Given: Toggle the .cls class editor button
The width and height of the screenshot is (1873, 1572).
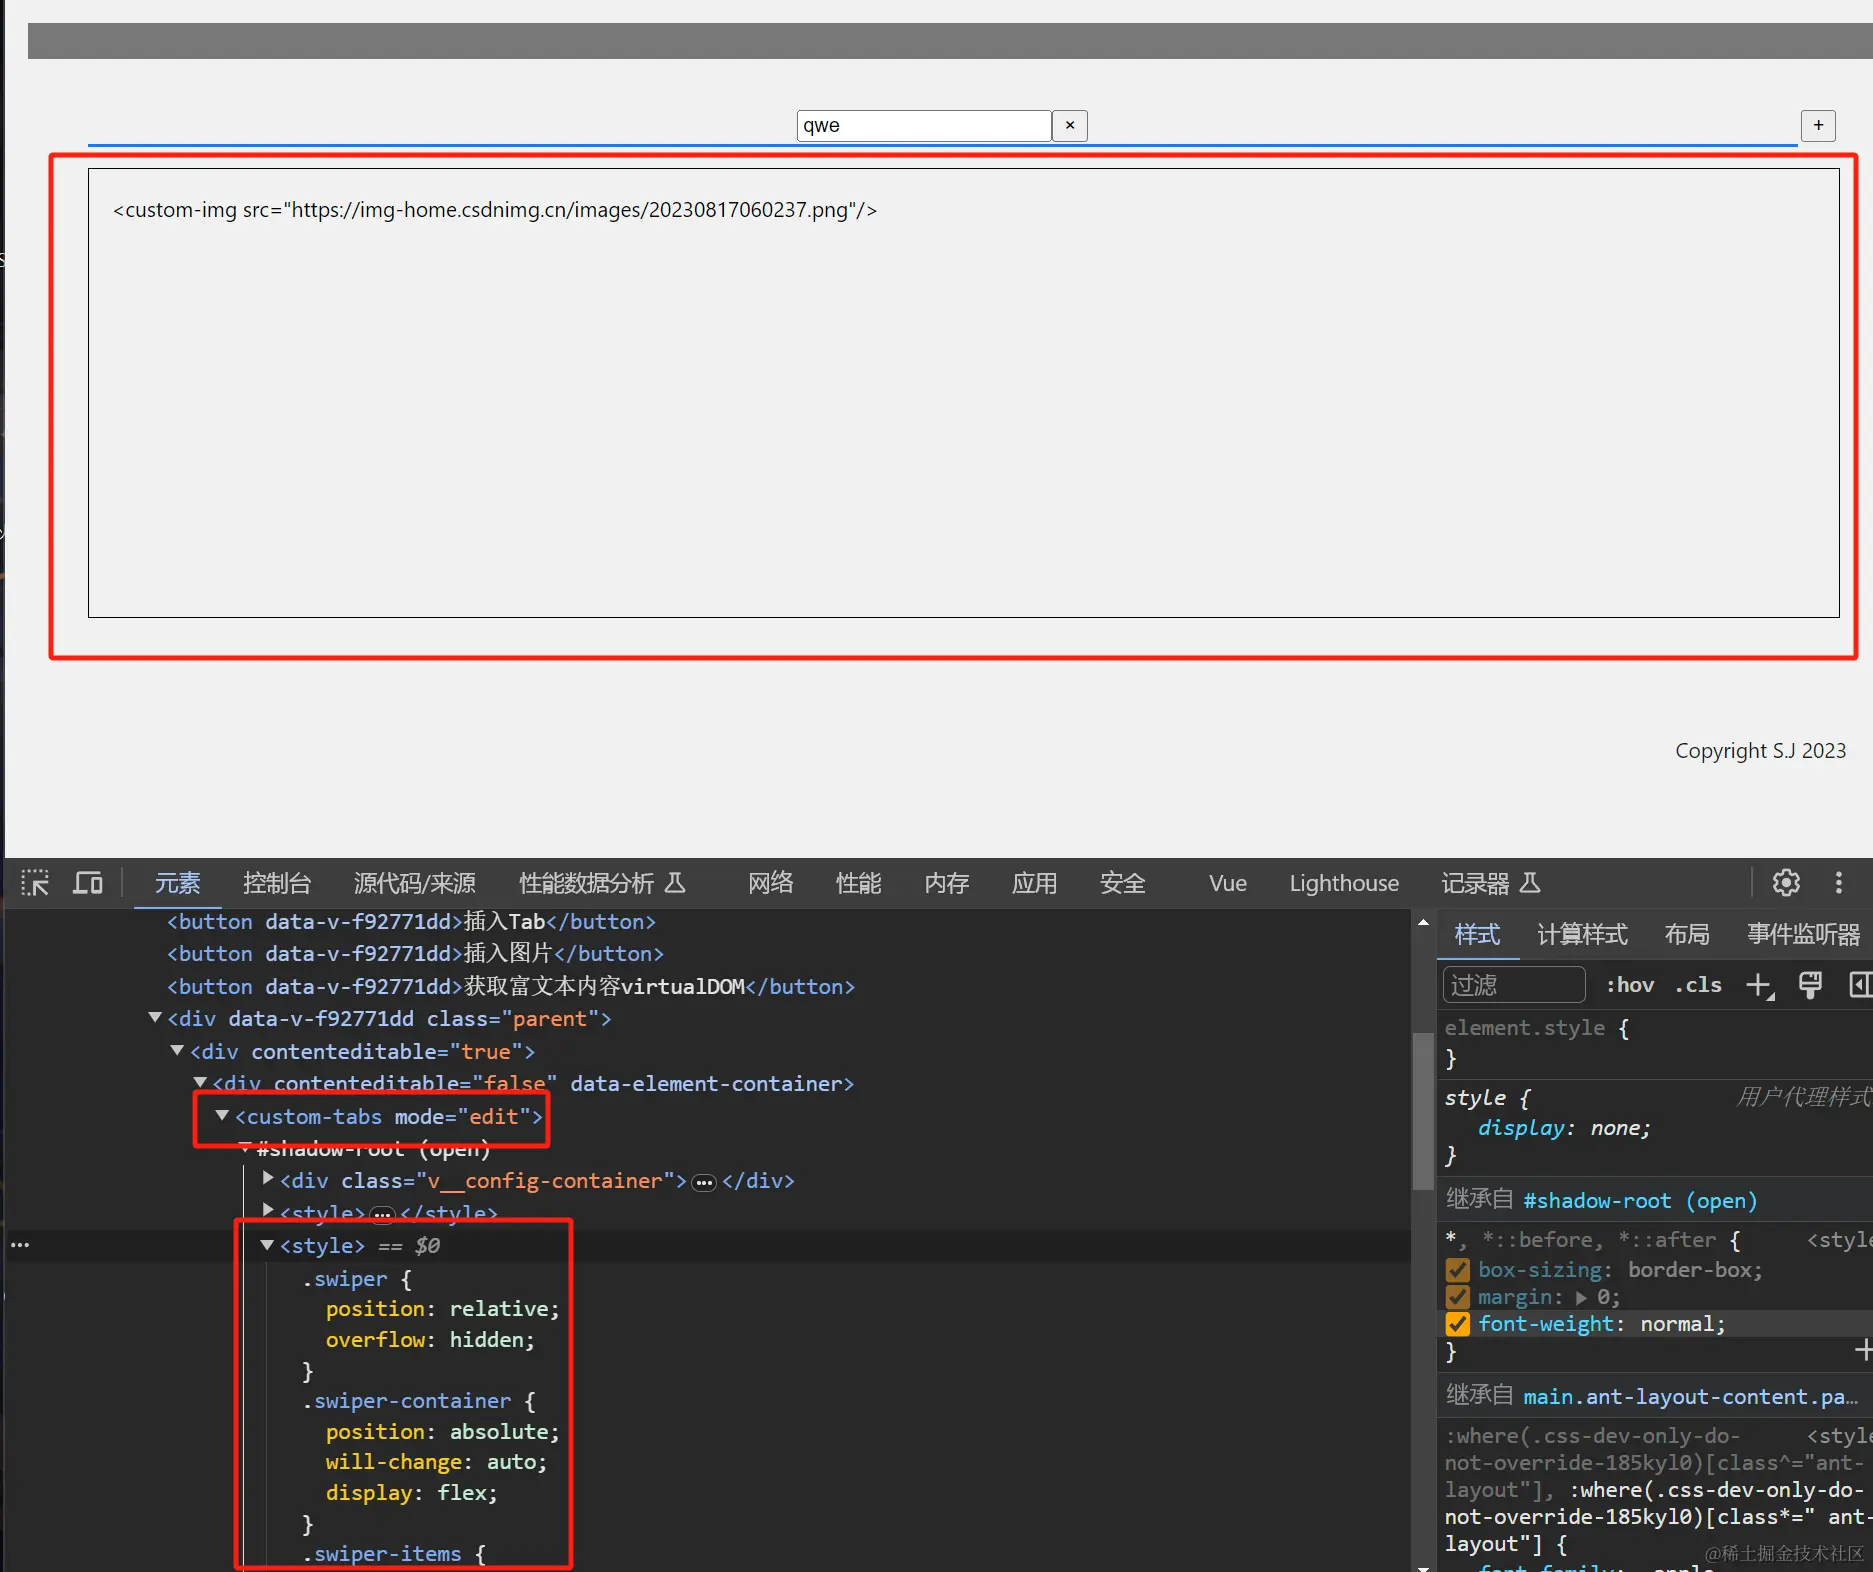Looking at the screenshot, I should pos(1698,985).
